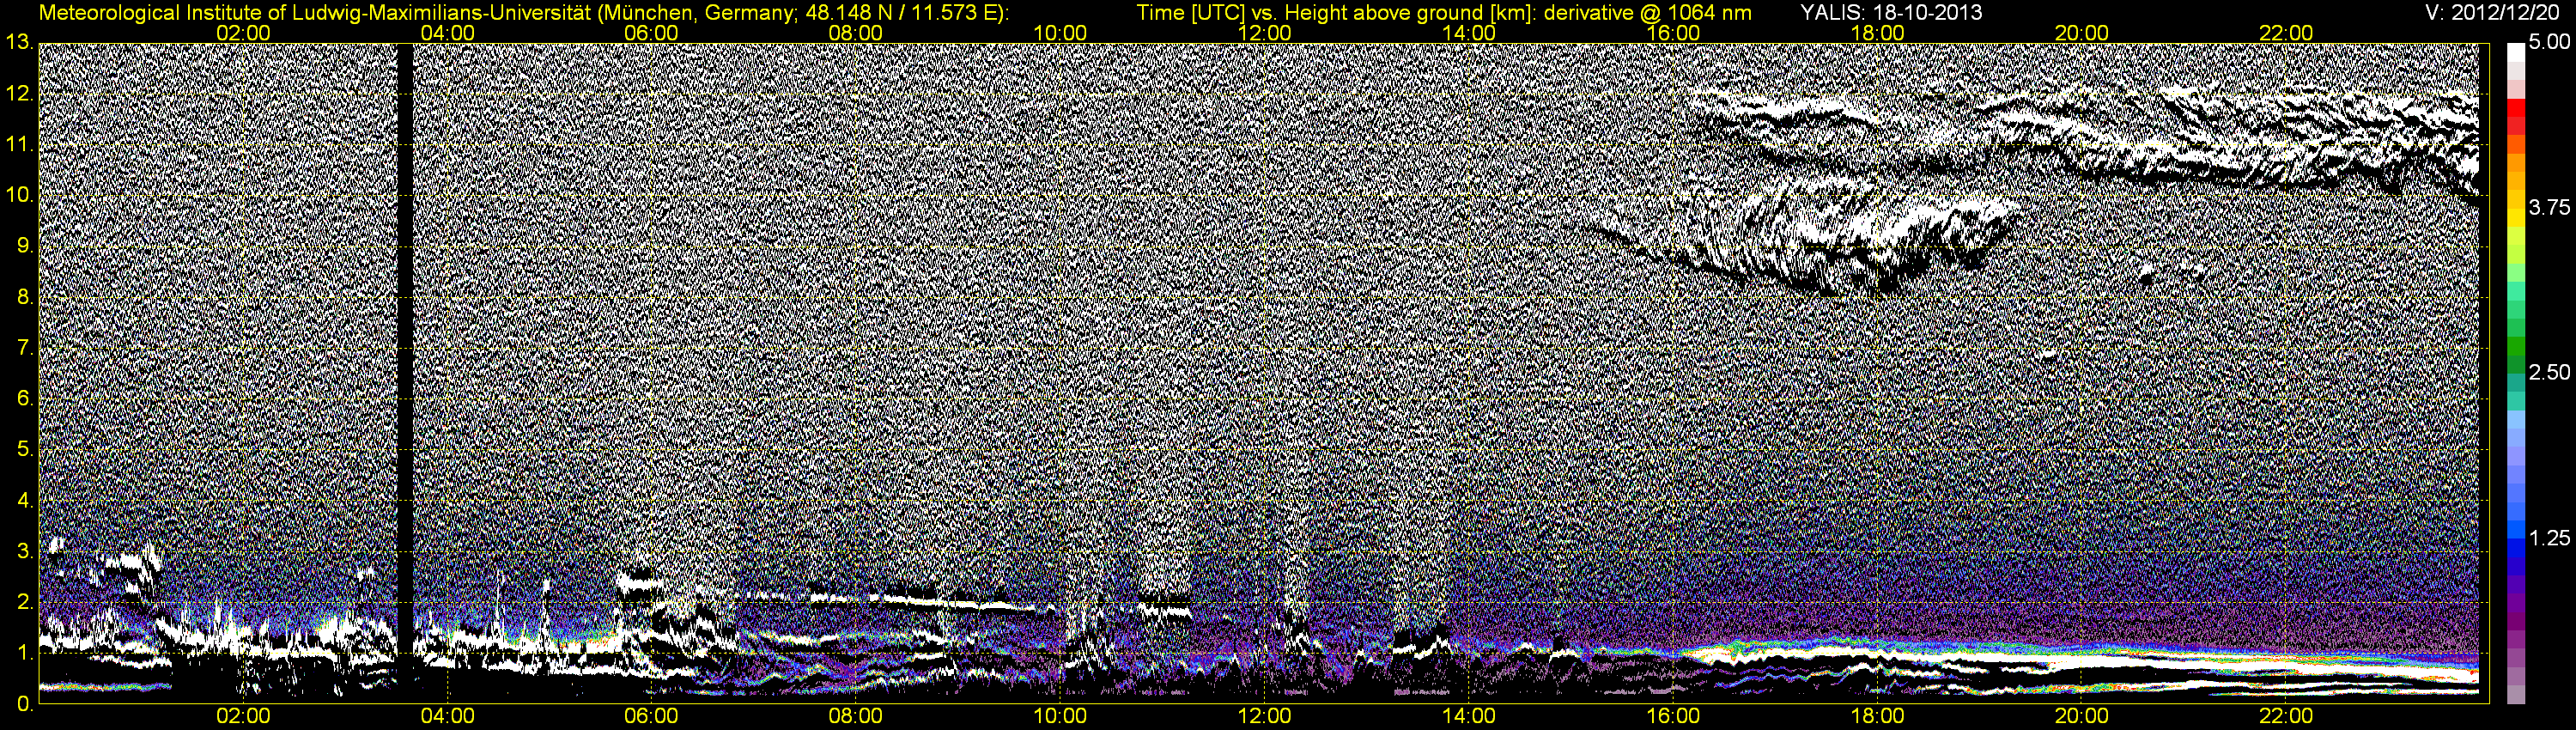The height and width of the screenshot is (730, 2576).
Task: Select the 14:00 tick on the bottom time axis
Action: (1469, 716)
